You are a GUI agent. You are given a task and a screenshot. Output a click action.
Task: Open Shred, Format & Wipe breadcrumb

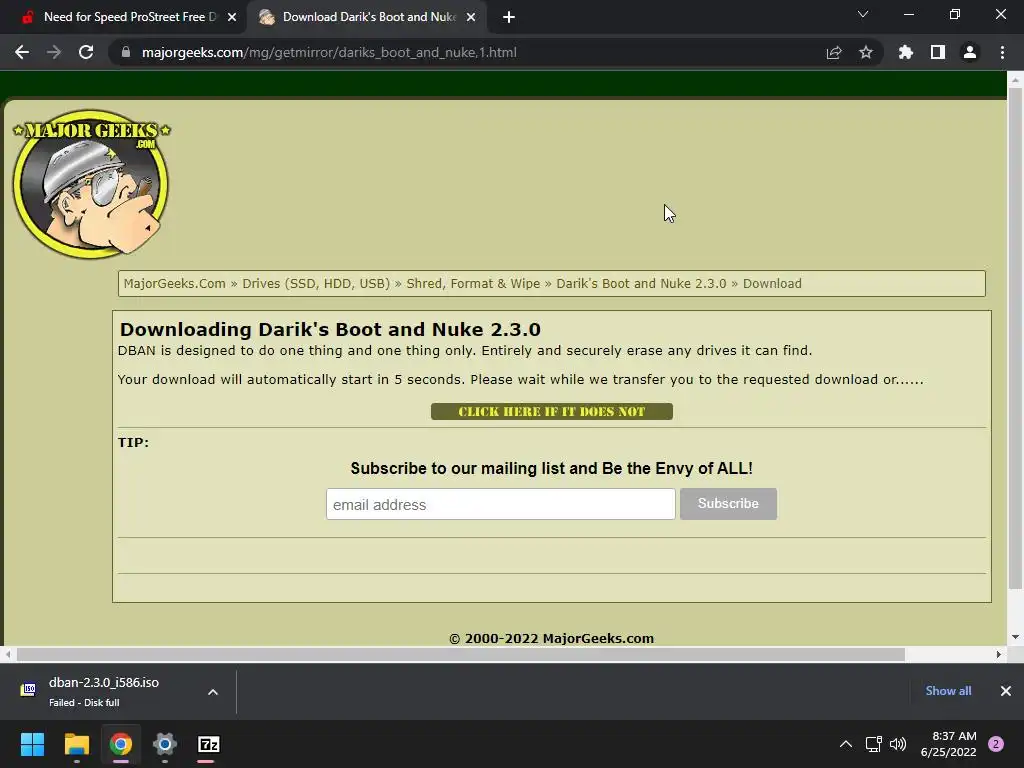473,283
